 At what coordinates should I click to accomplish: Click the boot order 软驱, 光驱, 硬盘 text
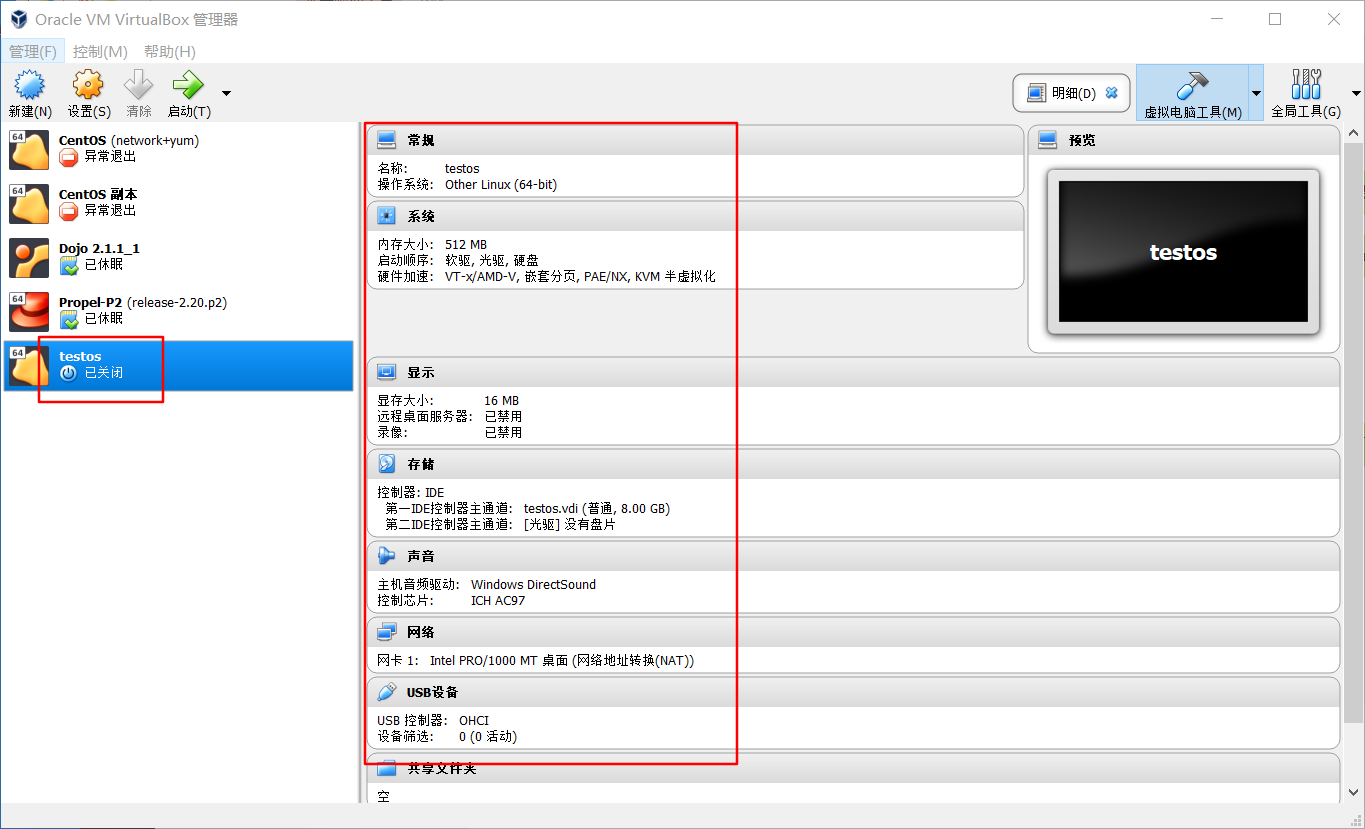click(x=492, y=260)
